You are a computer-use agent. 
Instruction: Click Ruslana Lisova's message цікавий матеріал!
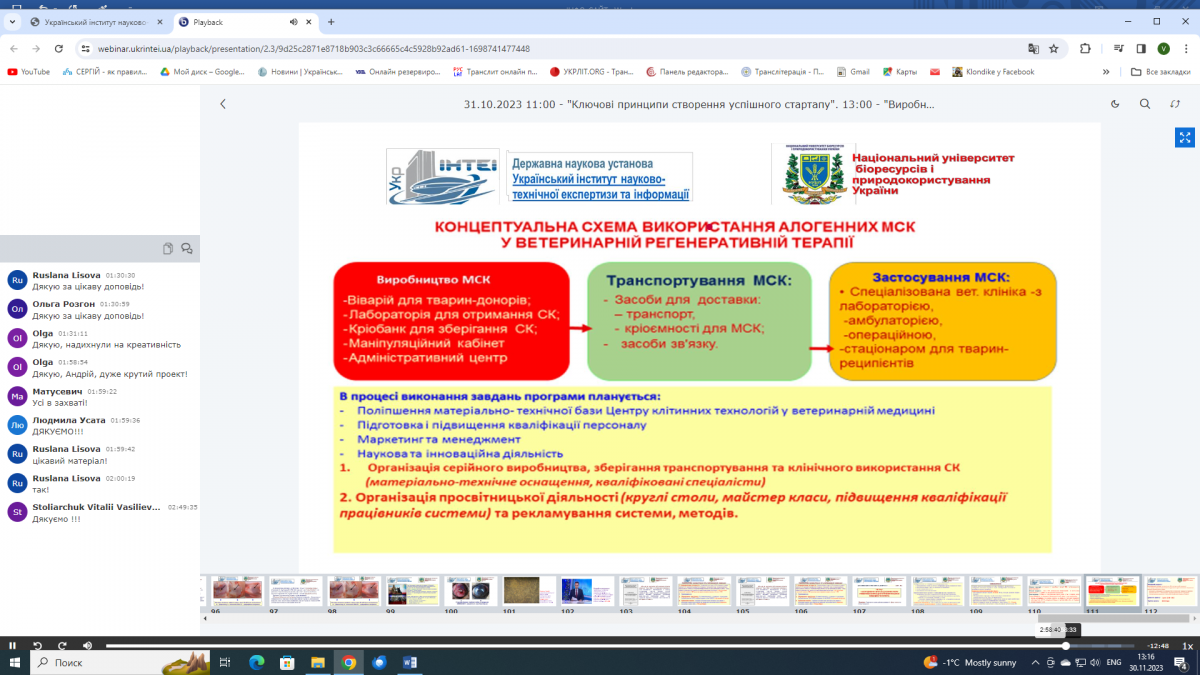[70, 461]
